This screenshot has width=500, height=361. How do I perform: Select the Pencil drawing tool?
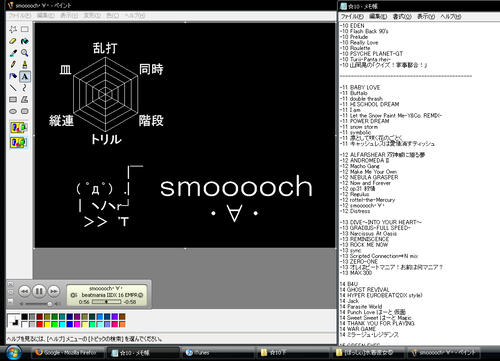tap(13, 65)
